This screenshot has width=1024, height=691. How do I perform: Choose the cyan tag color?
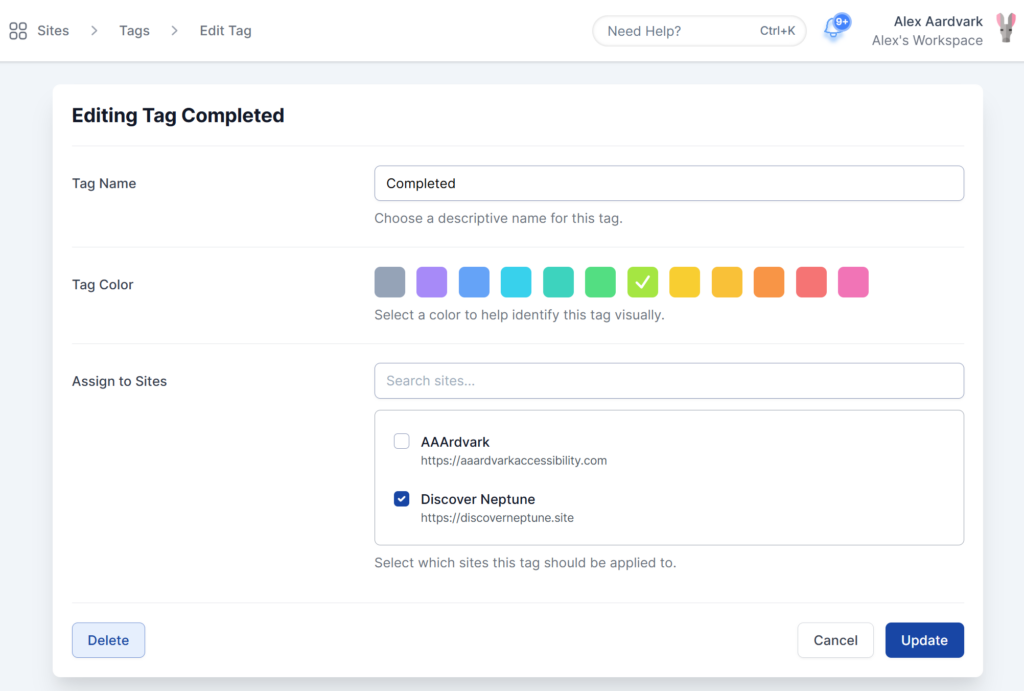[516, 282]
